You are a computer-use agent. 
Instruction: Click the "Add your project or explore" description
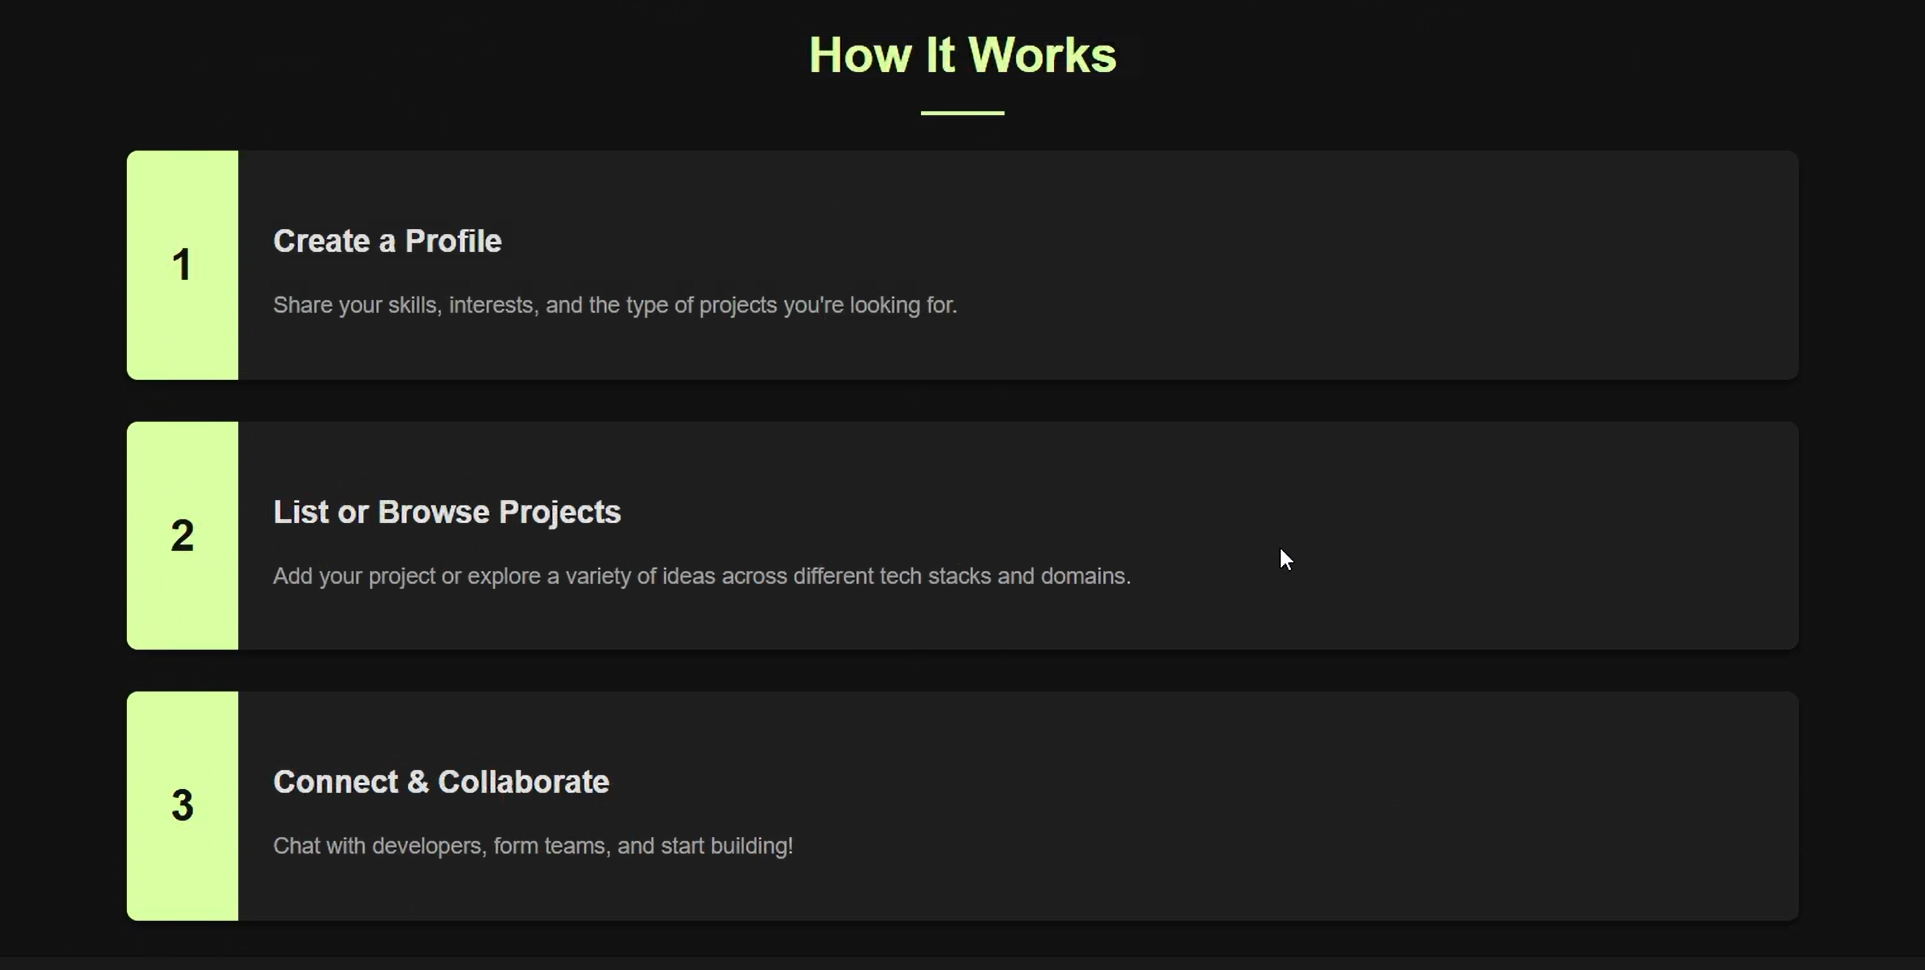702,576
